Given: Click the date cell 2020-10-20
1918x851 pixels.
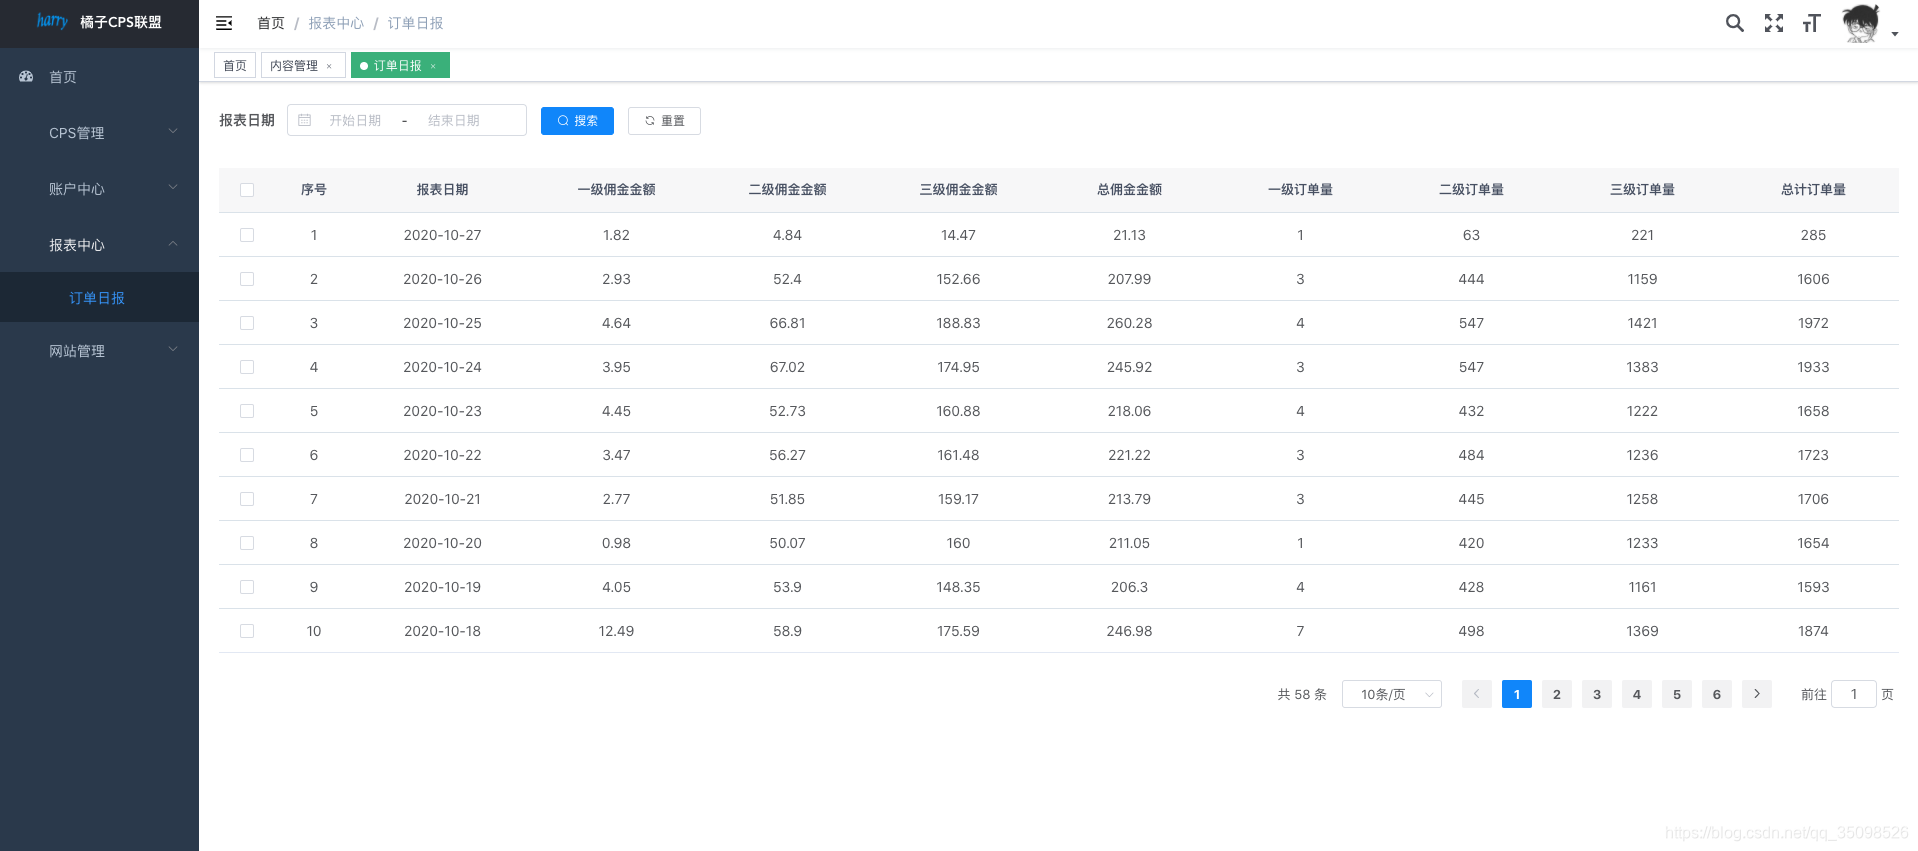Looking at the screenshot, I should tap(442, 543).
